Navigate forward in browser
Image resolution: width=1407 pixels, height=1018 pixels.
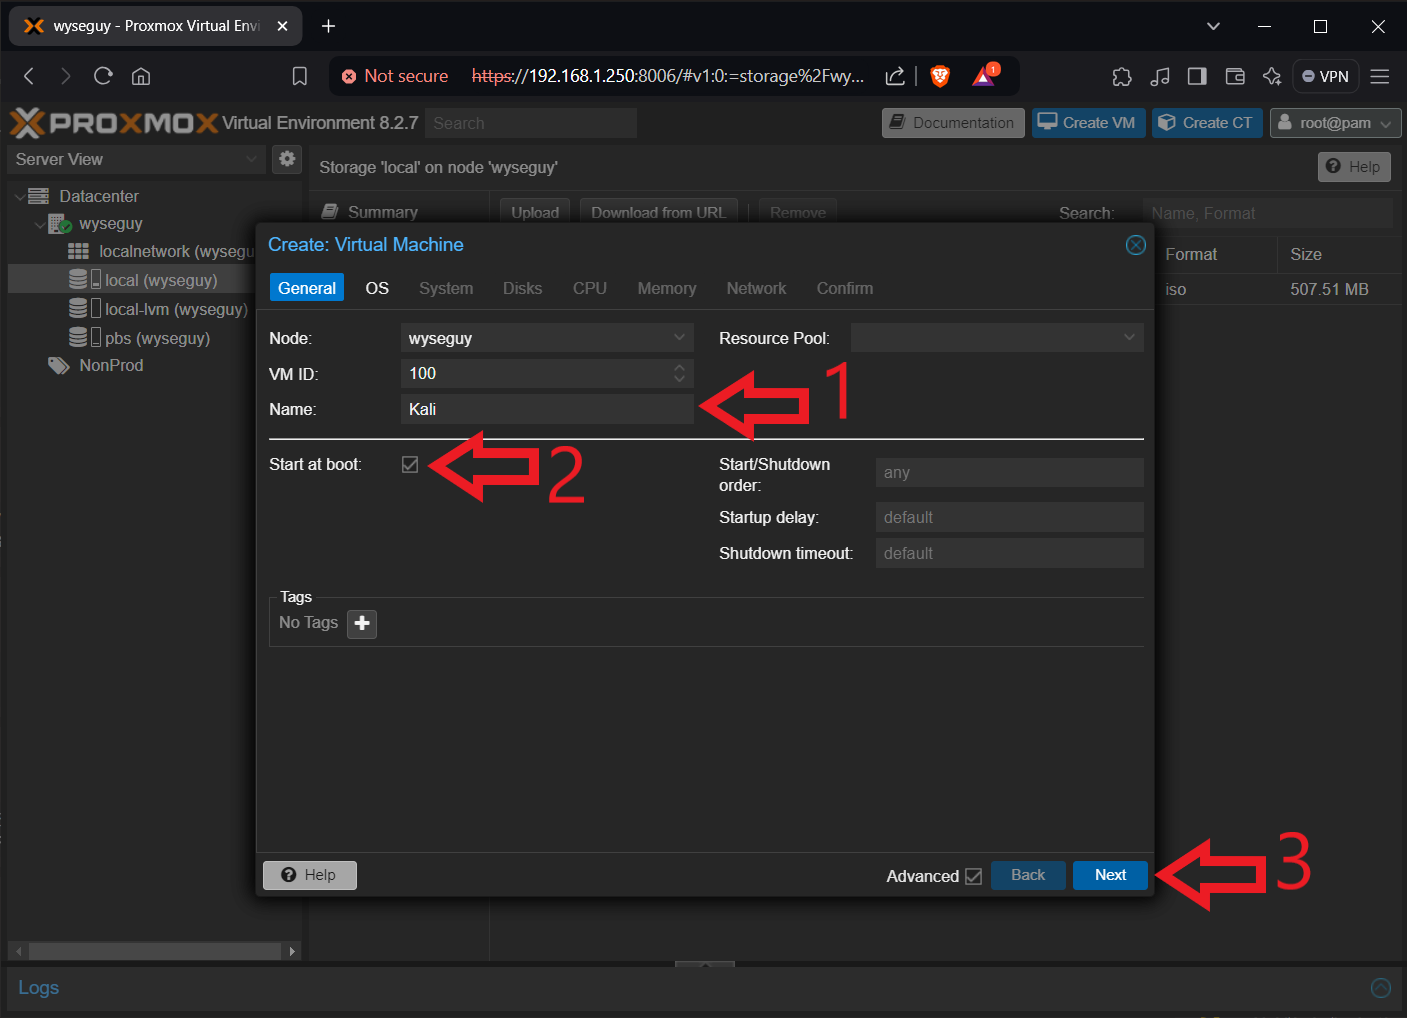click(x=66, y=76)
